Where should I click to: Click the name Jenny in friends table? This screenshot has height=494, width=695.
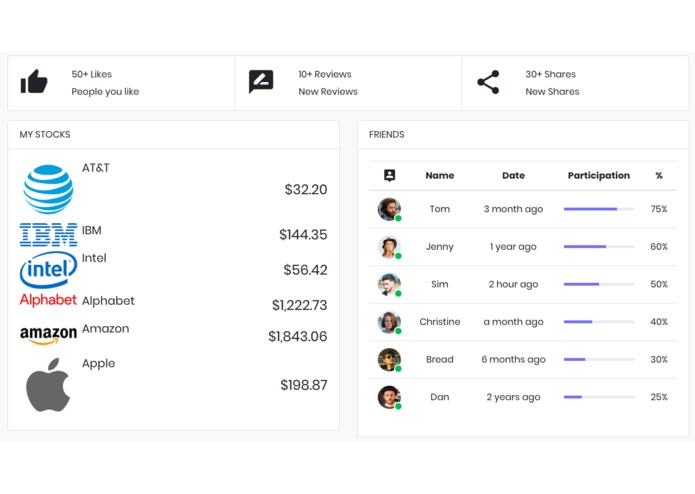tap(440, 247)
